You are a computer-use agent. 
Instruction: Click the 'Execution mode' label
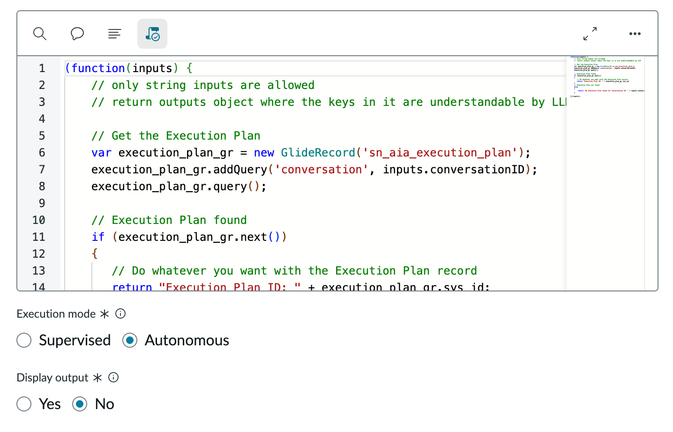click(x=56, y=314)
